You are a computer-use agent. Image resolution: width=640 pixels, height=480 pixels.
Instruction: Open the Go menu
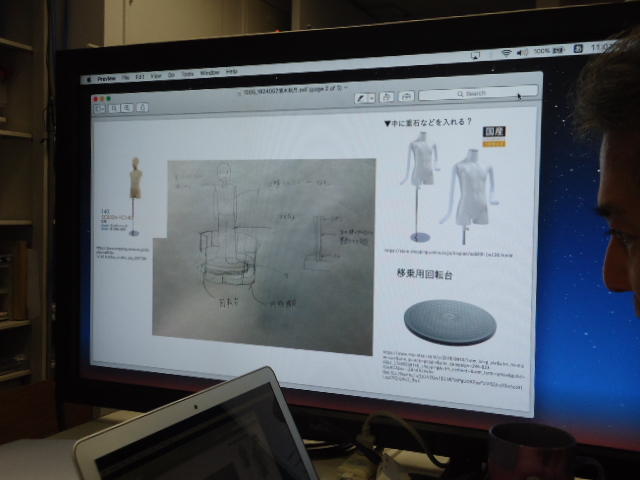pyautogui.click(x=171, y=75)
